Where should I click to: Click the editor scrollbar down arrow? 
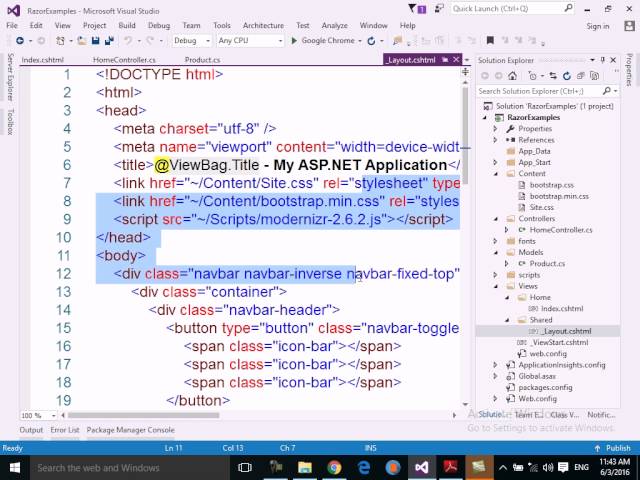click(465, 404)
